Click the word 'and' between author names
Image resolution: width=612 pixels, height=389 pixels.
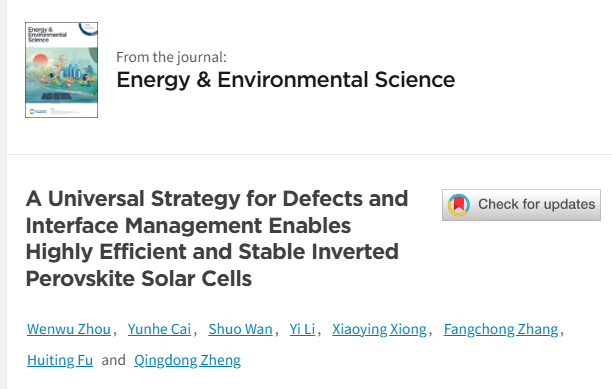113,360
